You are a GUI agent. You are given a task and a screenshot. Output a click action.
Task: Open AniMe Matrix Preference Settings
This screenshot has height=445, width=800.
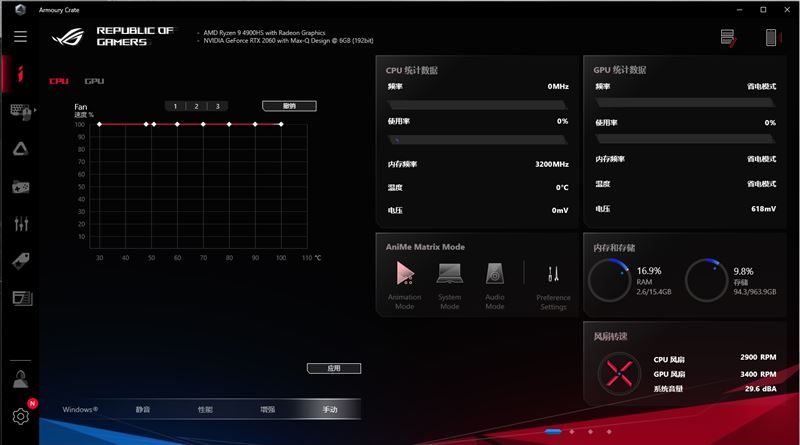pos(553,274)
